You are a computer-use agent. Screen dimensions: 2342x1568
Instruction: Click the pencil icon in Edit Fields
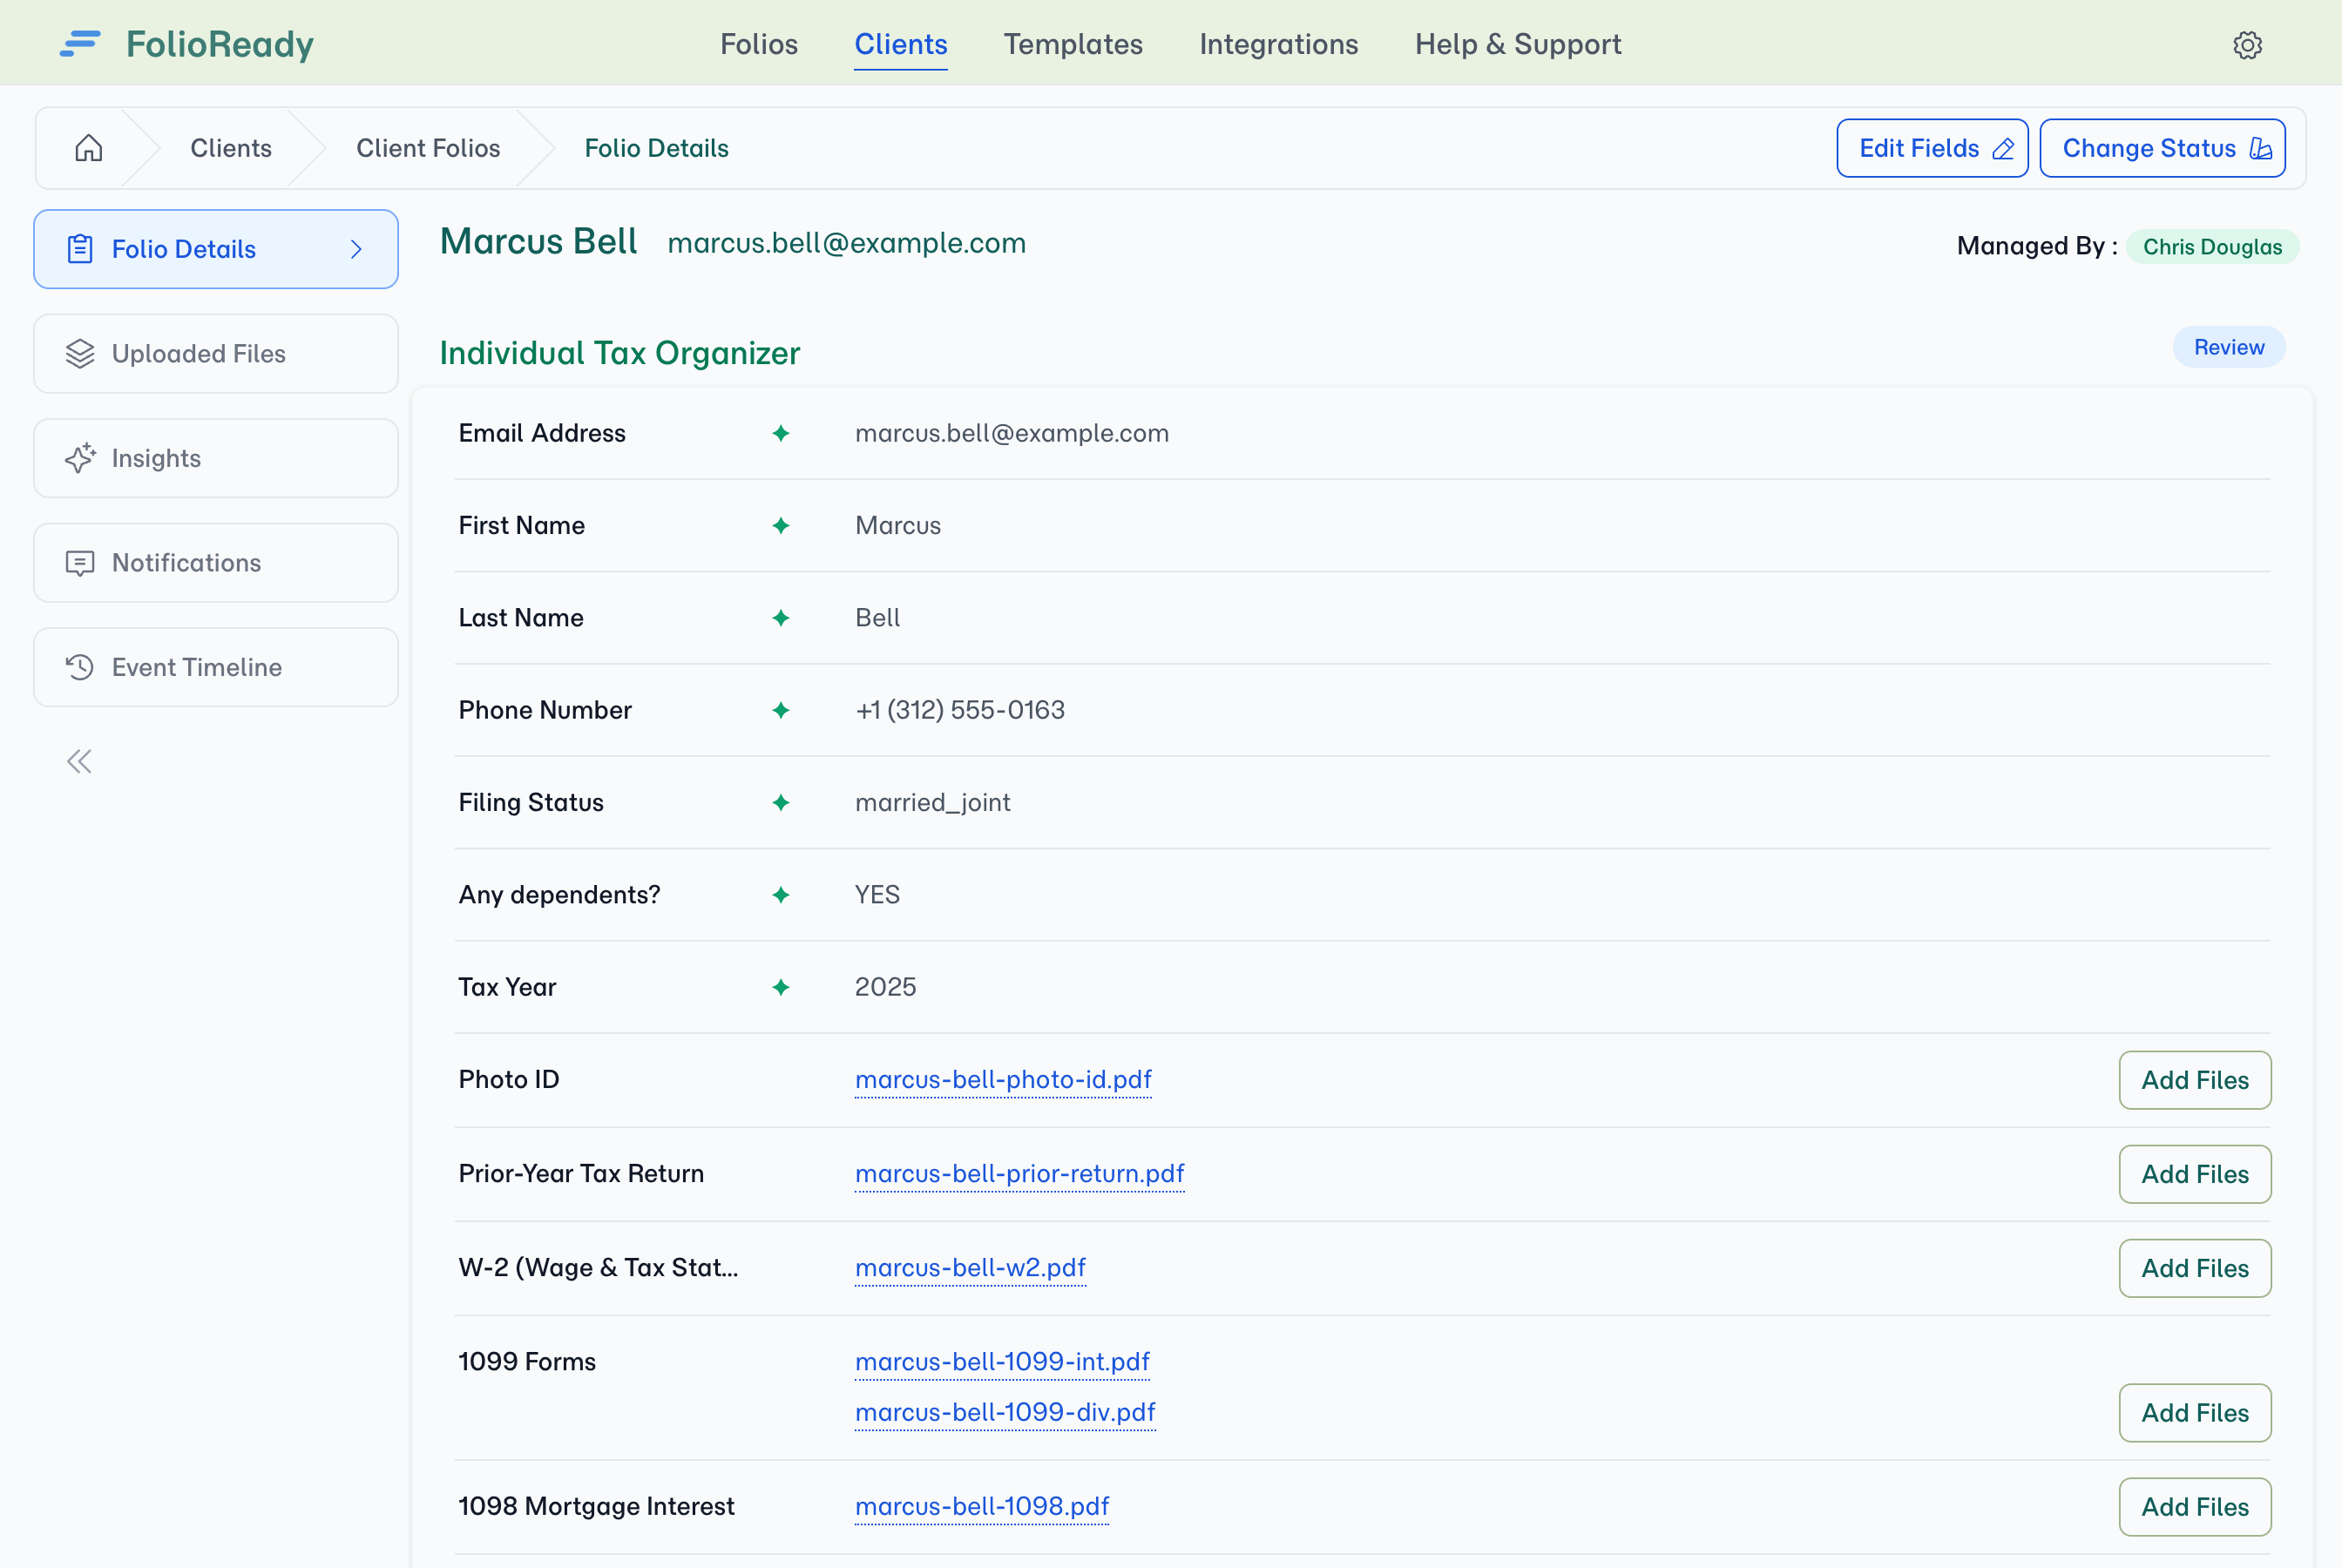pyautogui.click(x=2003, y=149)
